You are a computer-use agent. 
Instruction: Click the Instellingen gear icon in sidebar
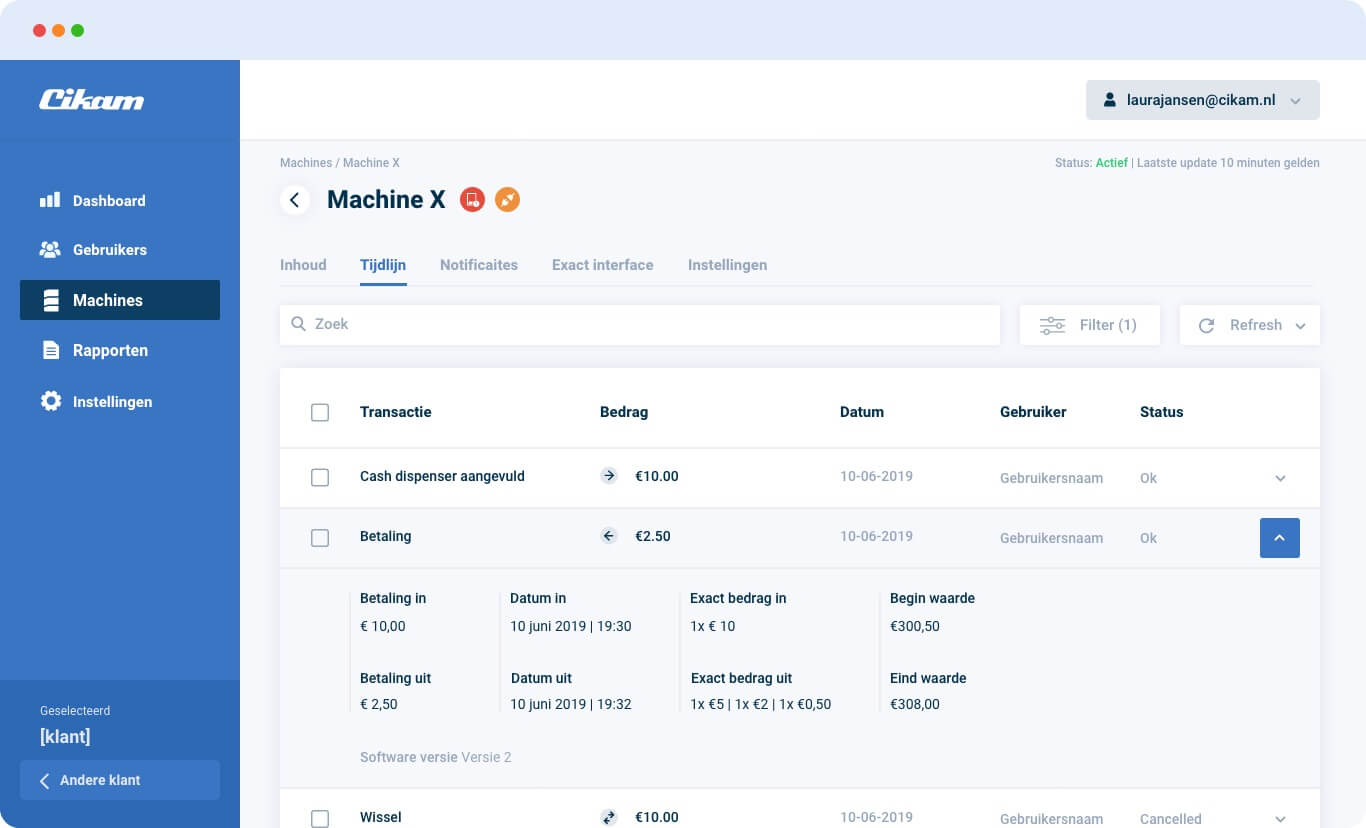(50, 401)
